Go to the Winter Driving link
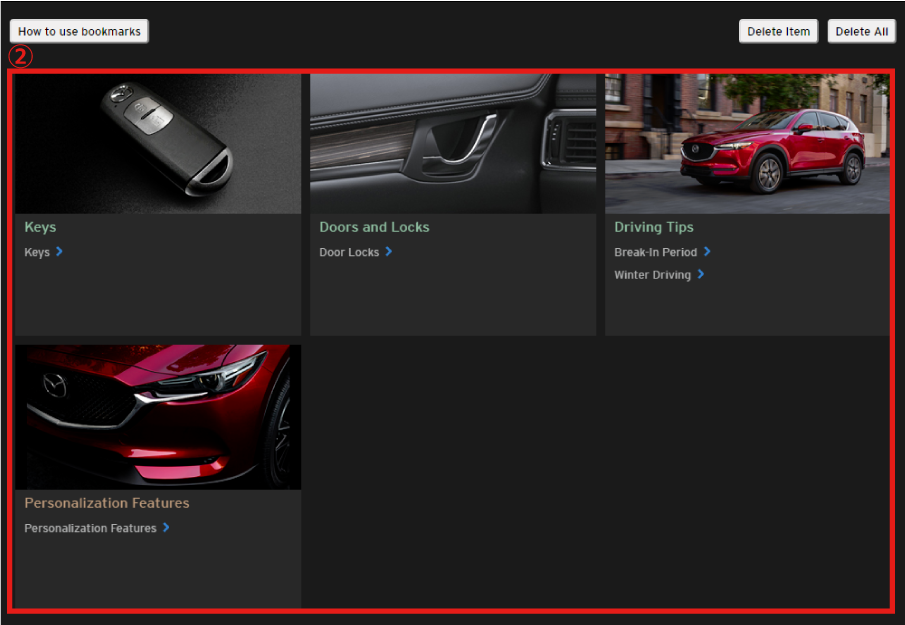905x625 pixels. [x=652, y=275]
